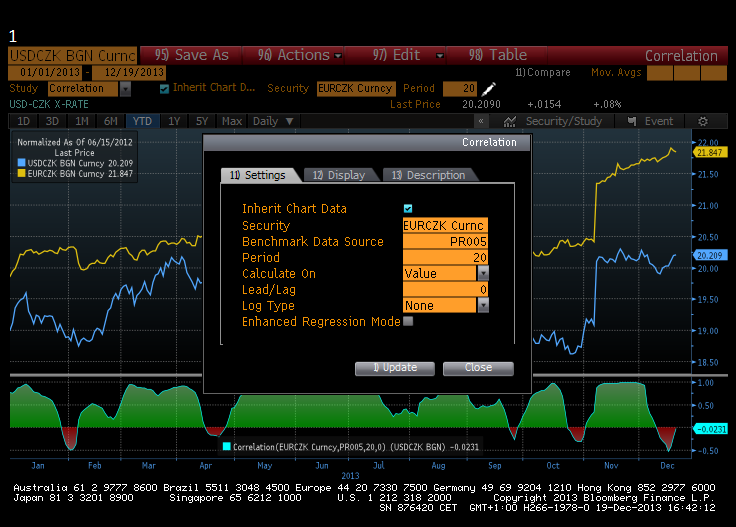Click 98) Table button
Image resolution: width=736 pixels, height=527 pixels.
[498, 55]
